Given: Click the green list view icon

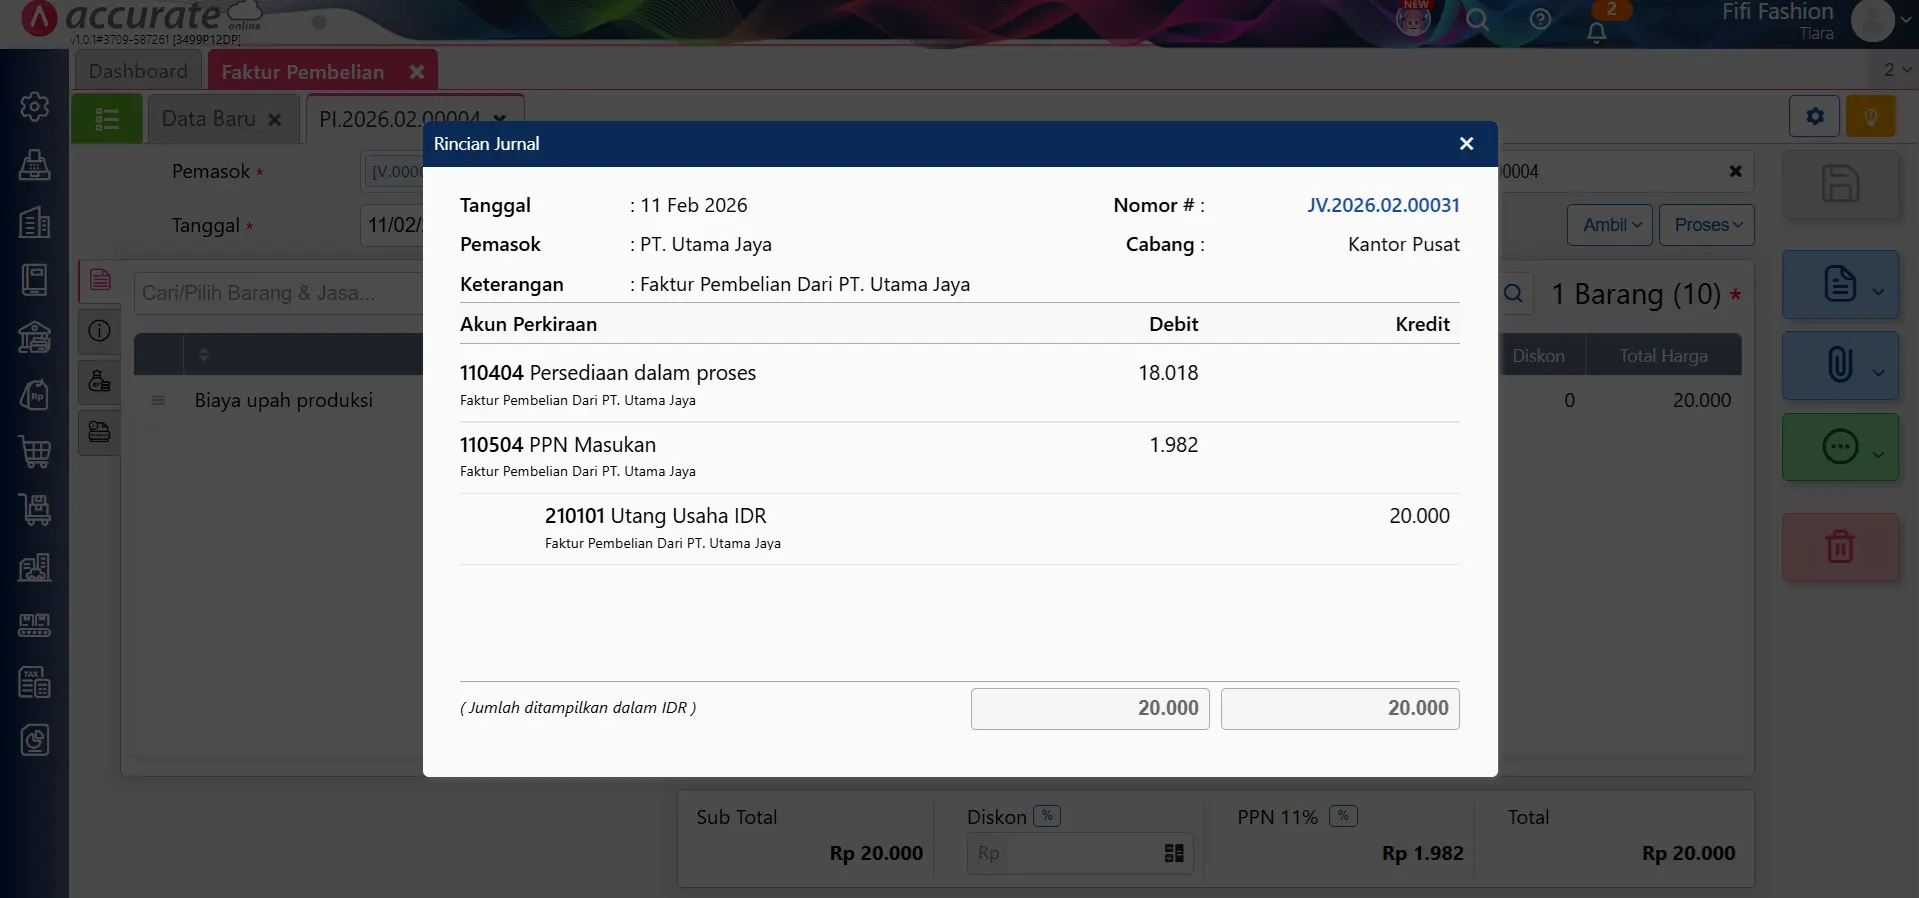Looking at the screenshot, I should coord(107,119).
